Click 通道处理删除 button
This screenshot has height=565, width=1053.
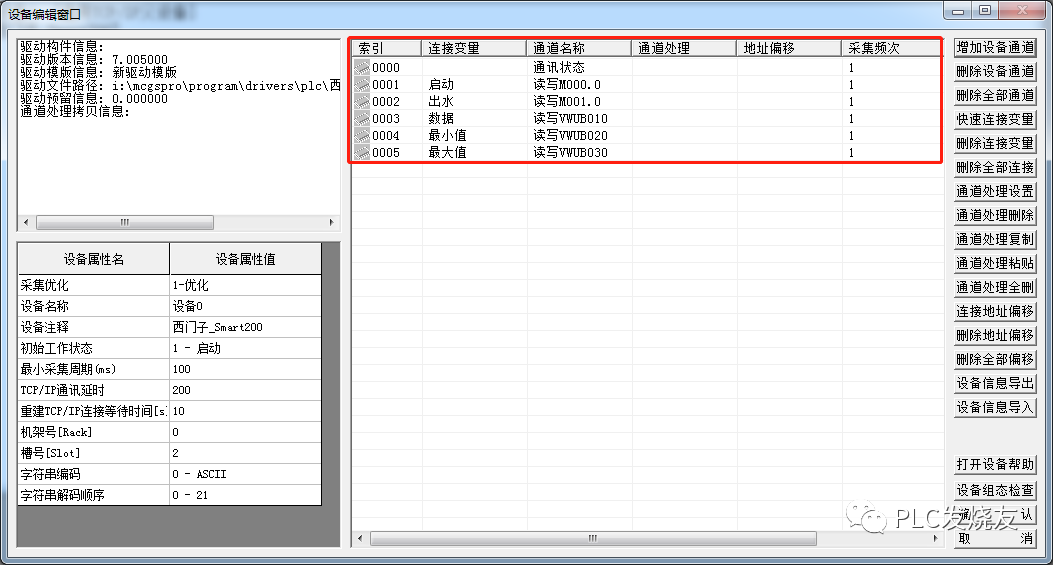point(995,215)
